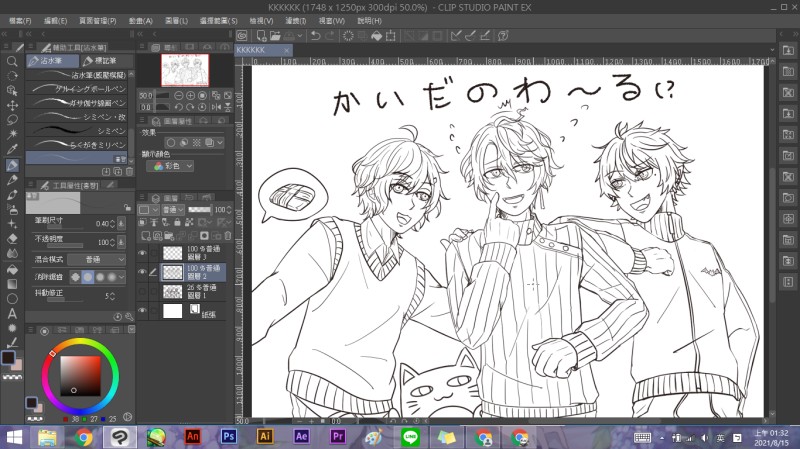Open the 檢視(V) menu

coord(261,21)
